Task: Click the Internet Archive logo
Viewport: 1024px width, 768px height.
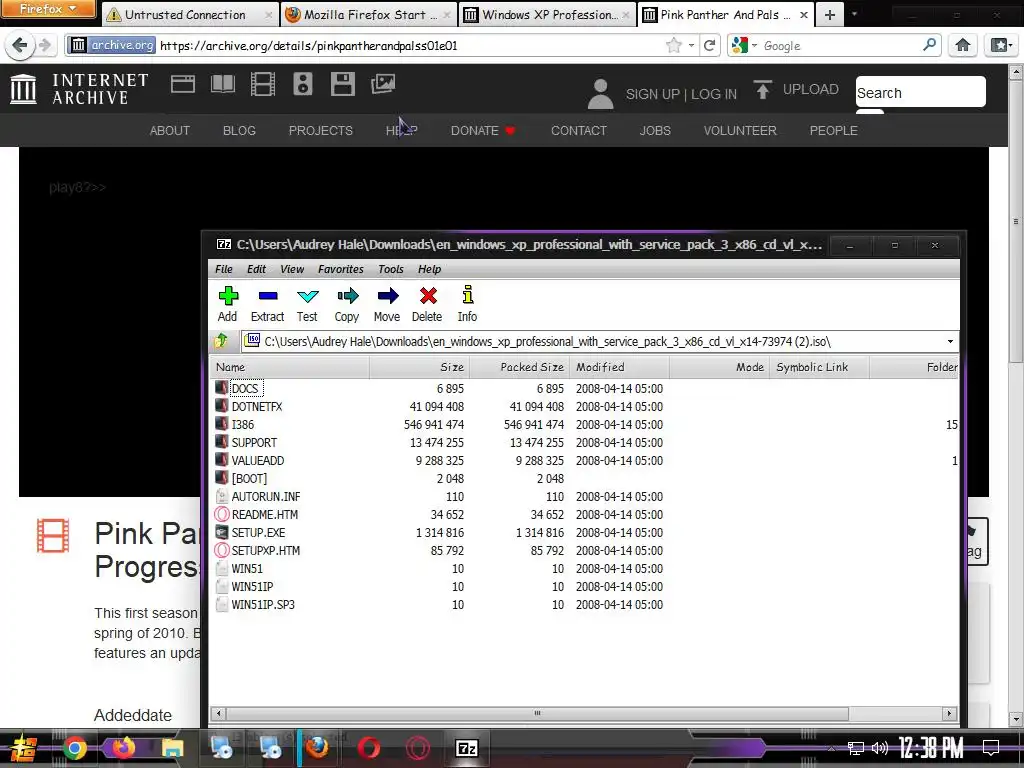Action: click(x=80, y=89)
